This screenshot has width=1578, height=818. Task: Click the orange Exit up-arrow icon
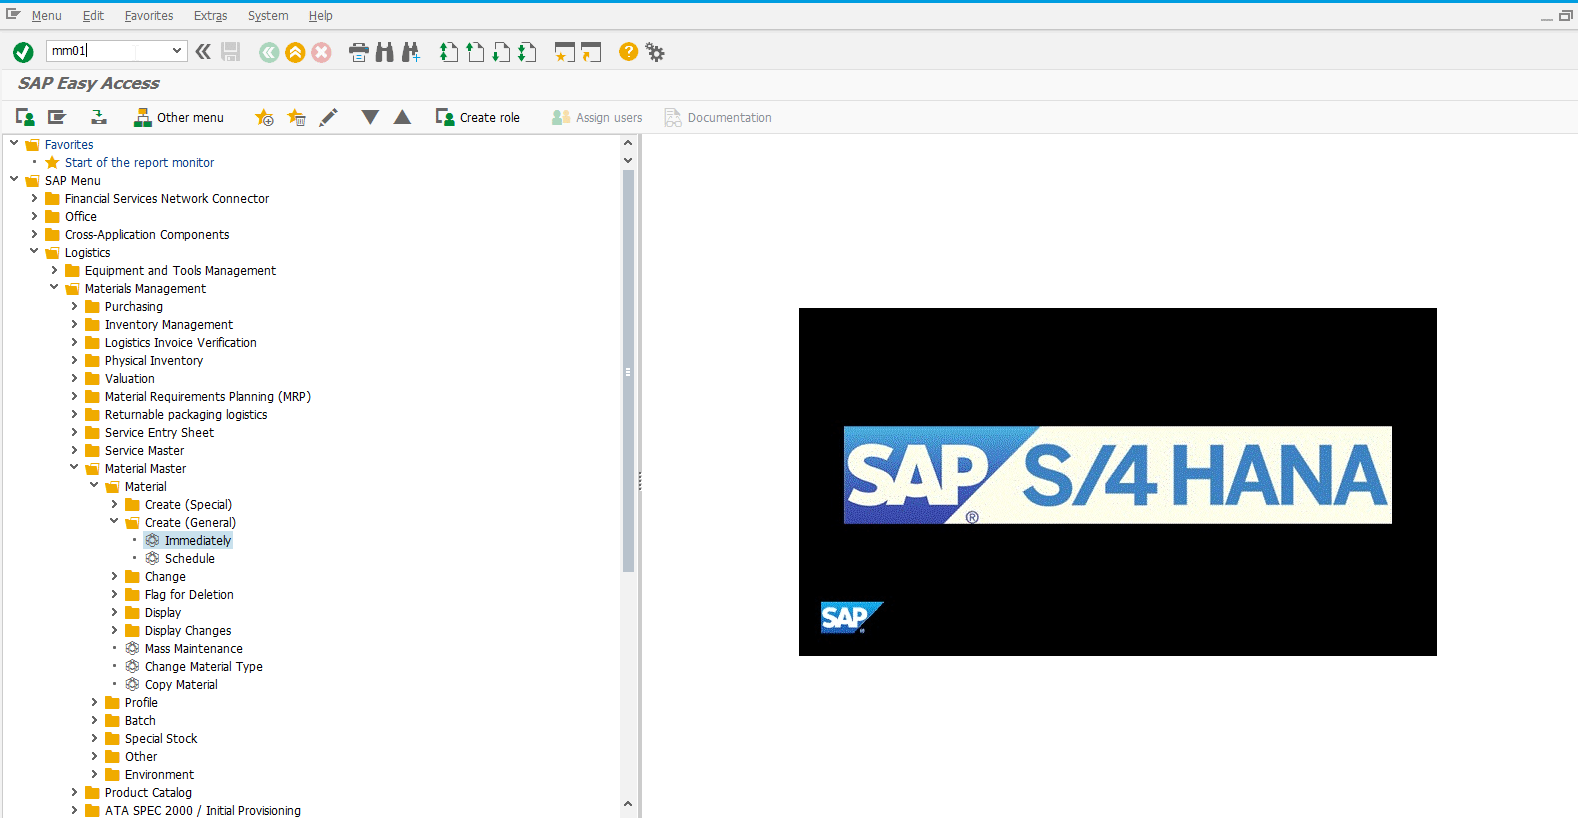pyautogui.click(x=295, y=52)
